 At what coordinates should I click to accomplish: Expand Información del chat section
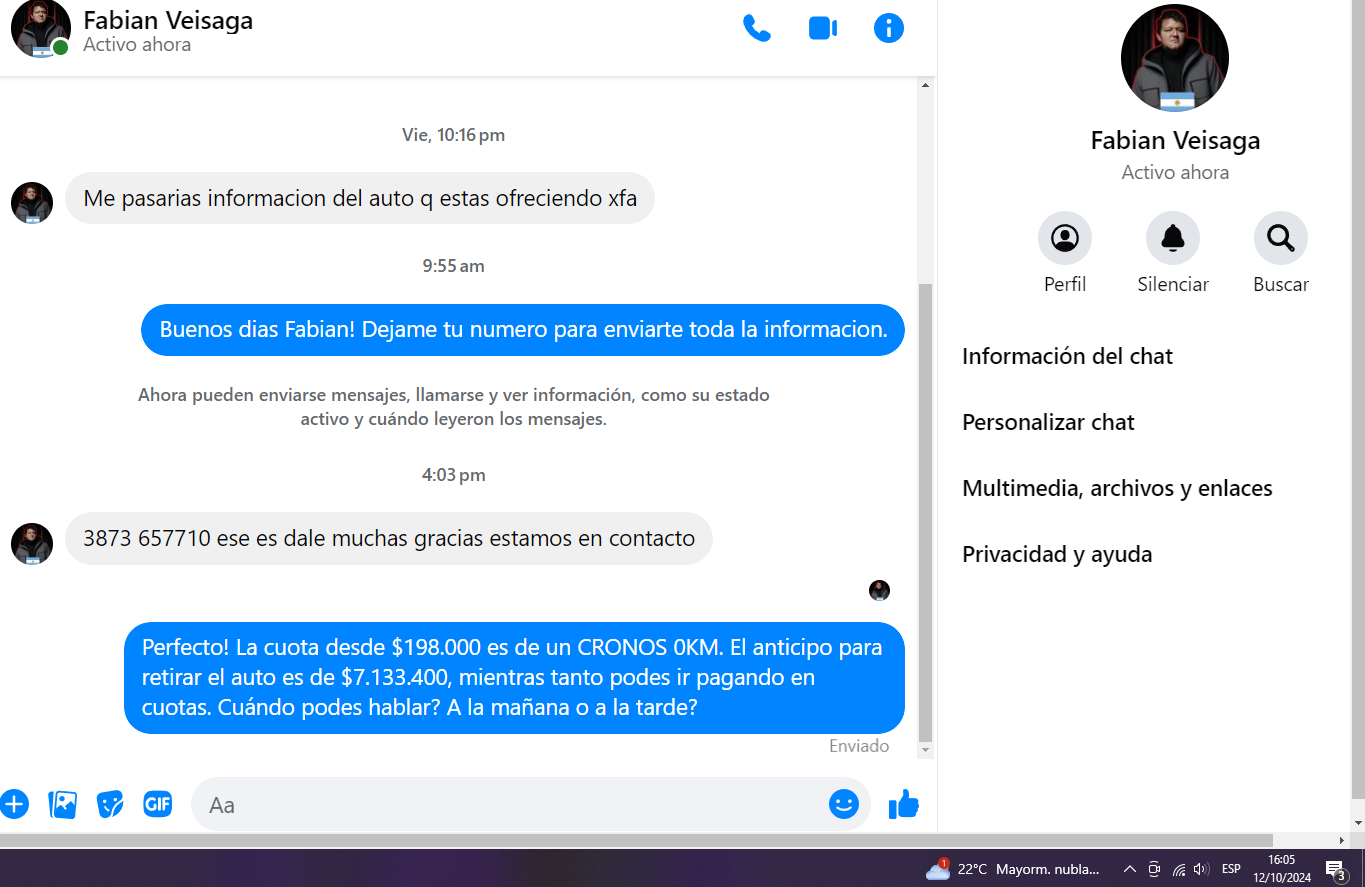(1067, 356)
